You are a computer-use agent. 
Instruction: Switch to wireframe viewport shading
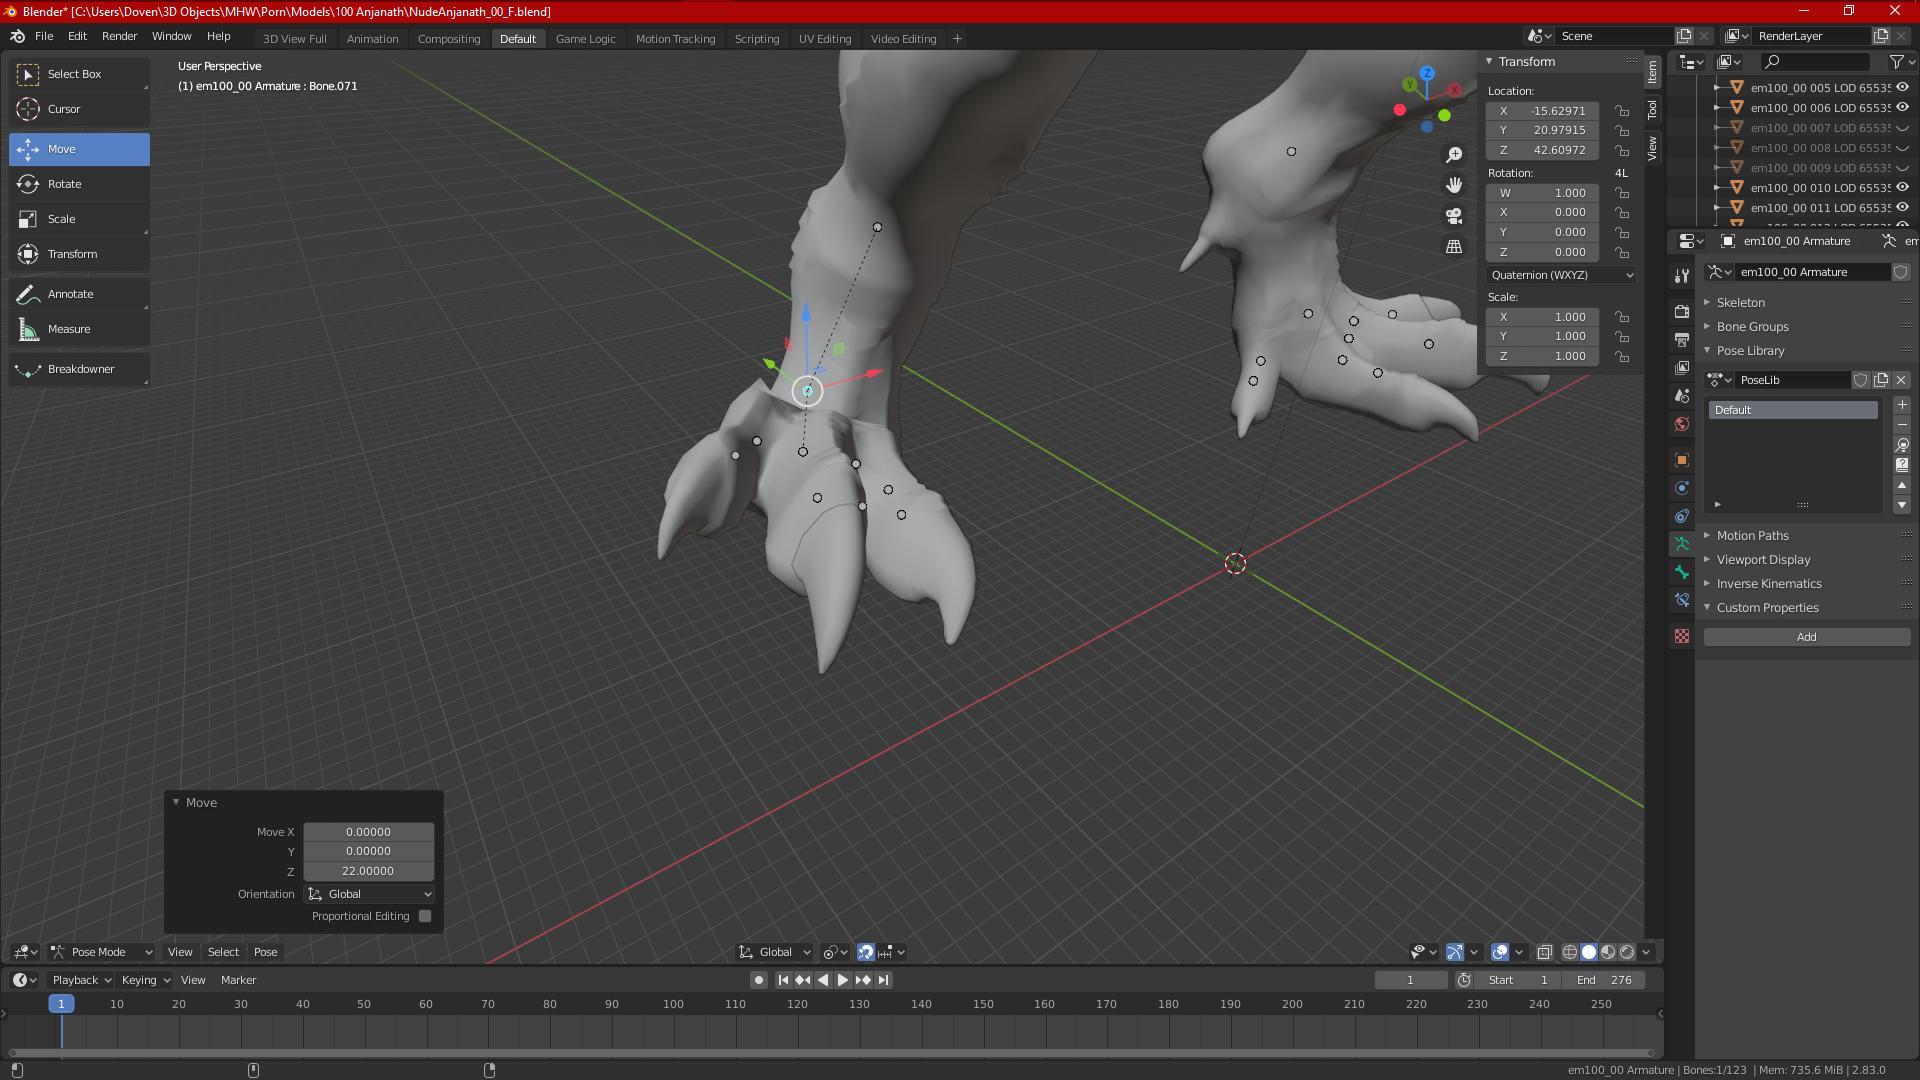(x=1570, y=952)
